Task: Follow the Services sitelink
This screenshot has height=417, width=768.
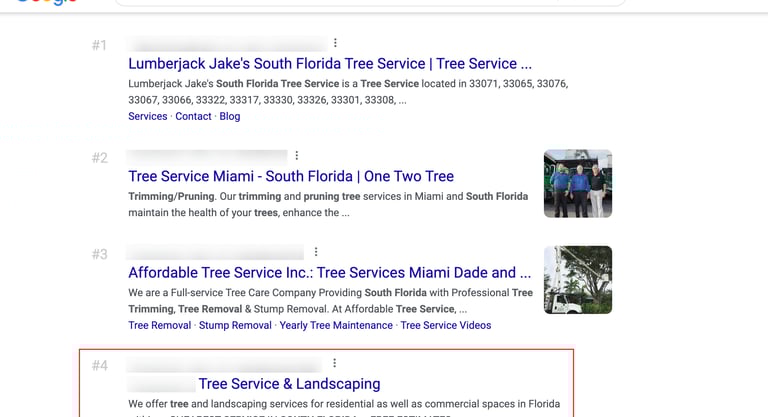Action: pos(148,117)
